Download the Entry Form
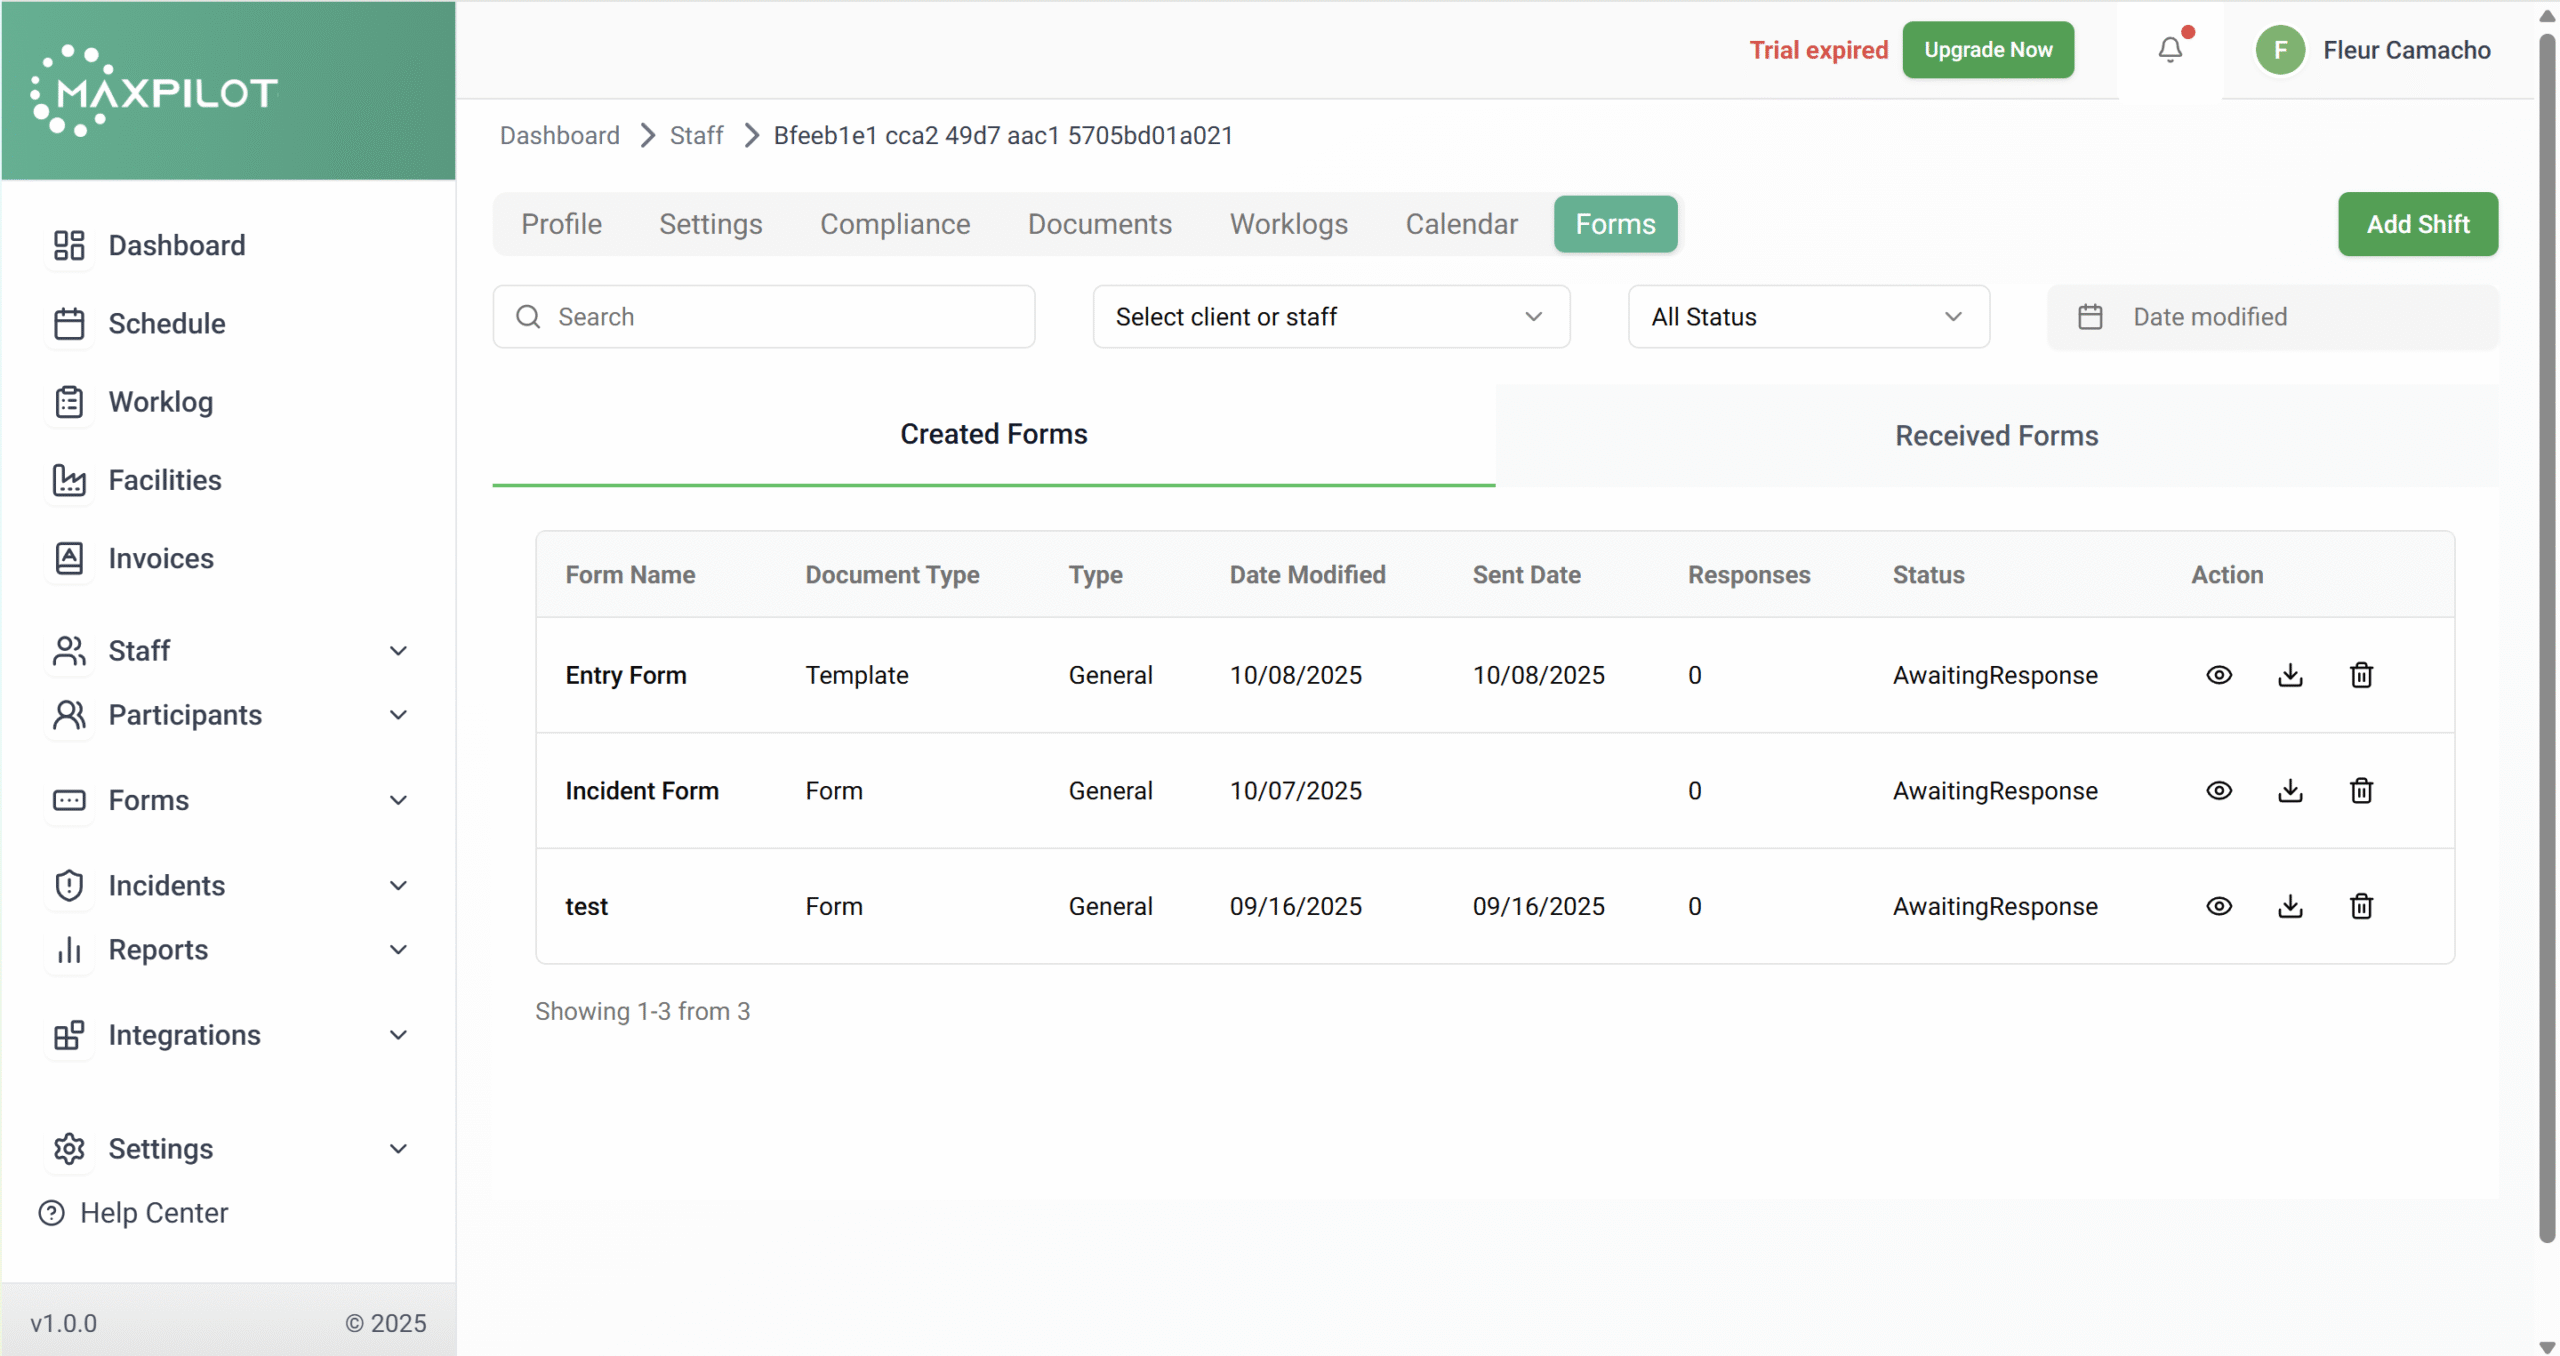Viewport: 2560px width, 1356px height. click(x=2290, y=675)
